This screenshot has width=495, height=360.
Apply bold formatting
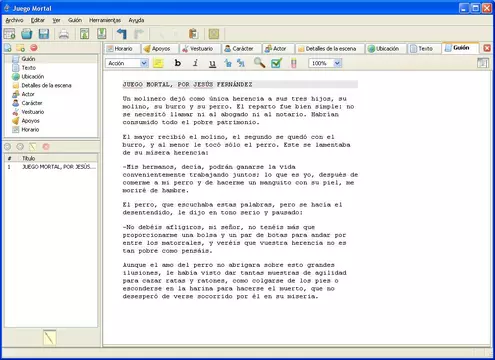pos(178,63)
